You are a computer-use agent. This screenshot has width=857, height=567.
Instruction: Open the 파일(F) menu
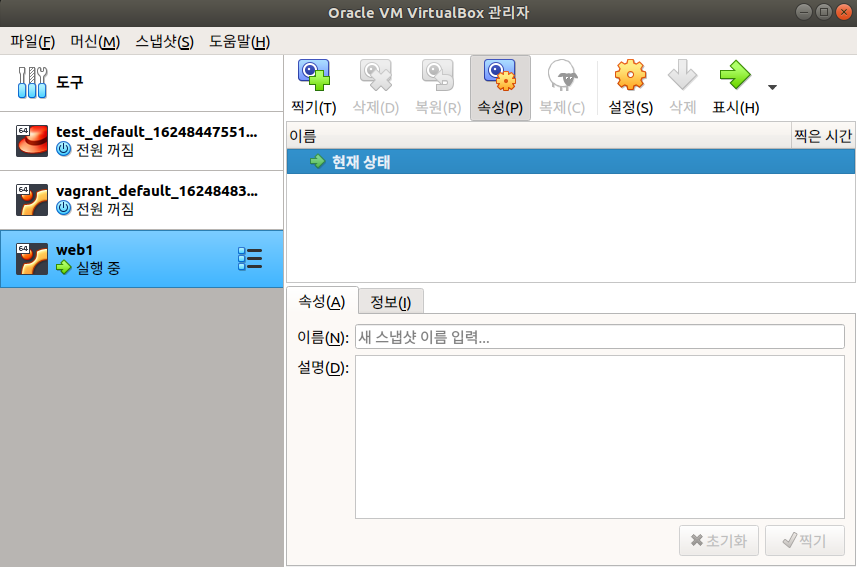[x=33, y=42]
